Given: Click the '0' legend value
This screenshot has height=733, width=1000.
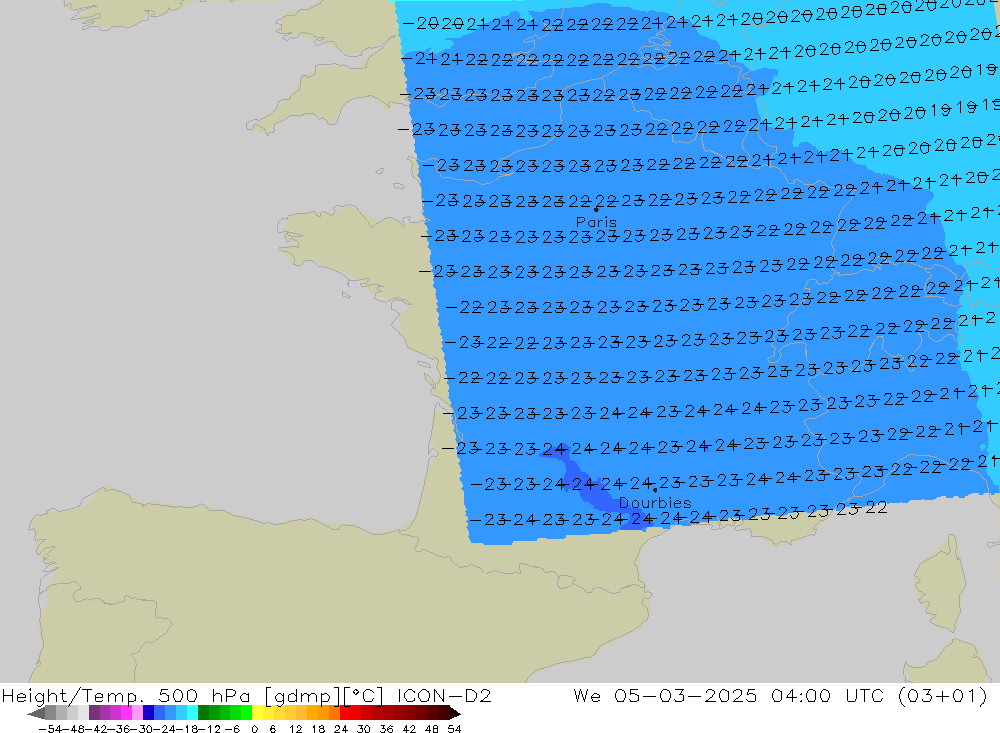Looking at the screenshot, I should click(254, 729).
